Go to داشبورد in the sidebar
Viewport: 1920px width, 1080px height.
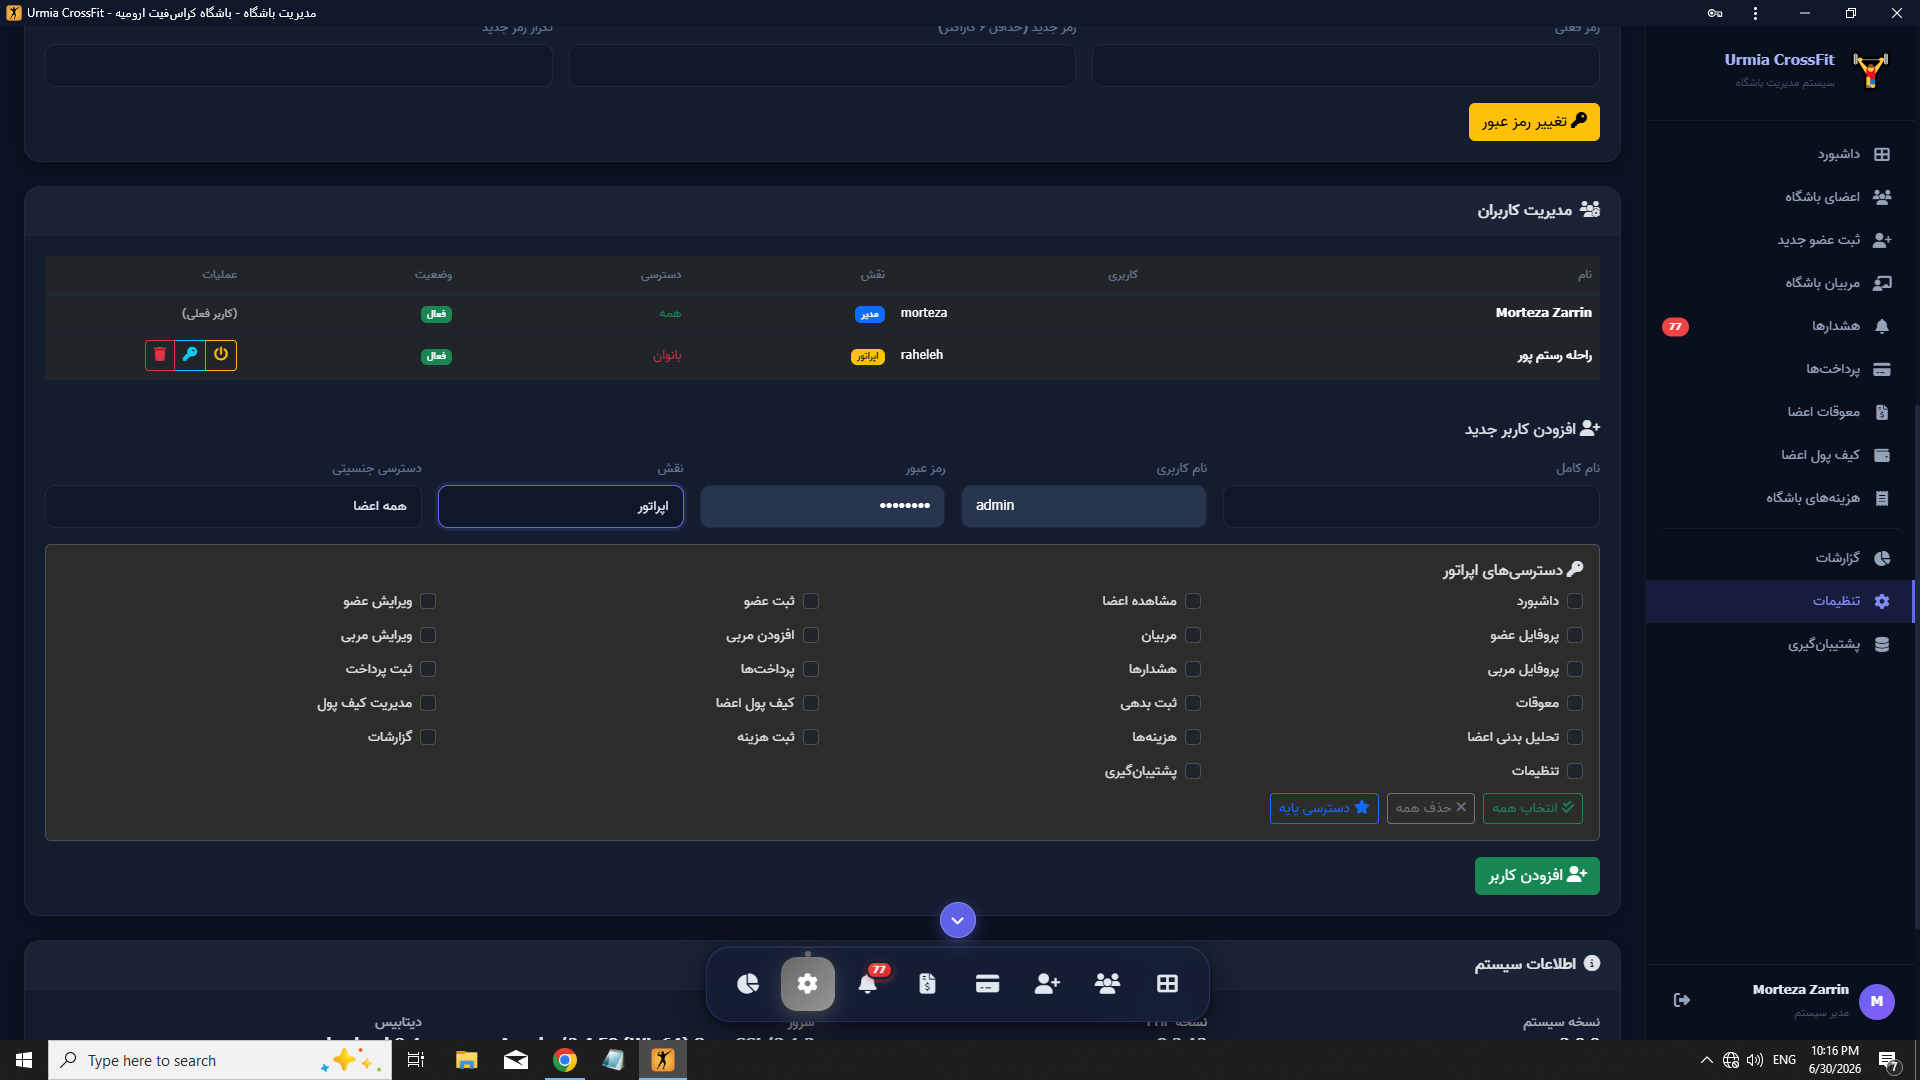1780,154
